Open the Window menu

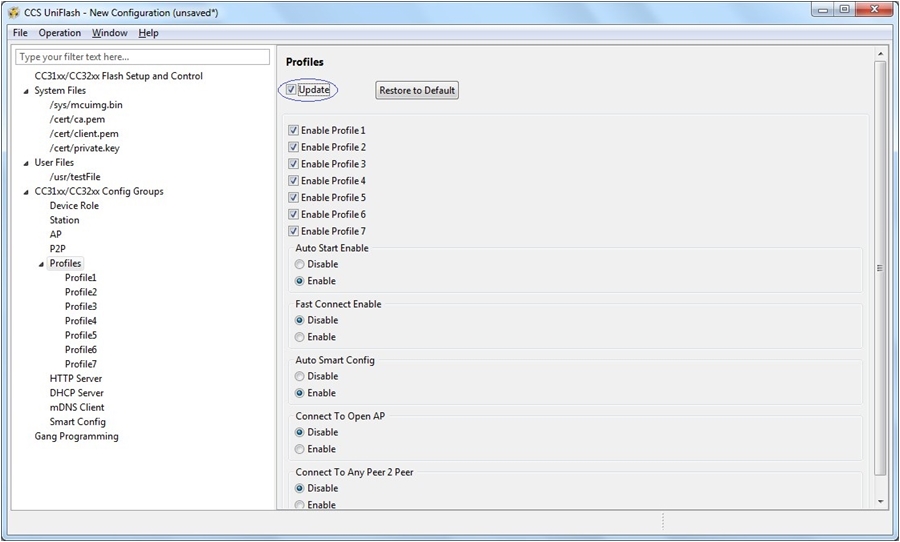(x=110, y=33)
